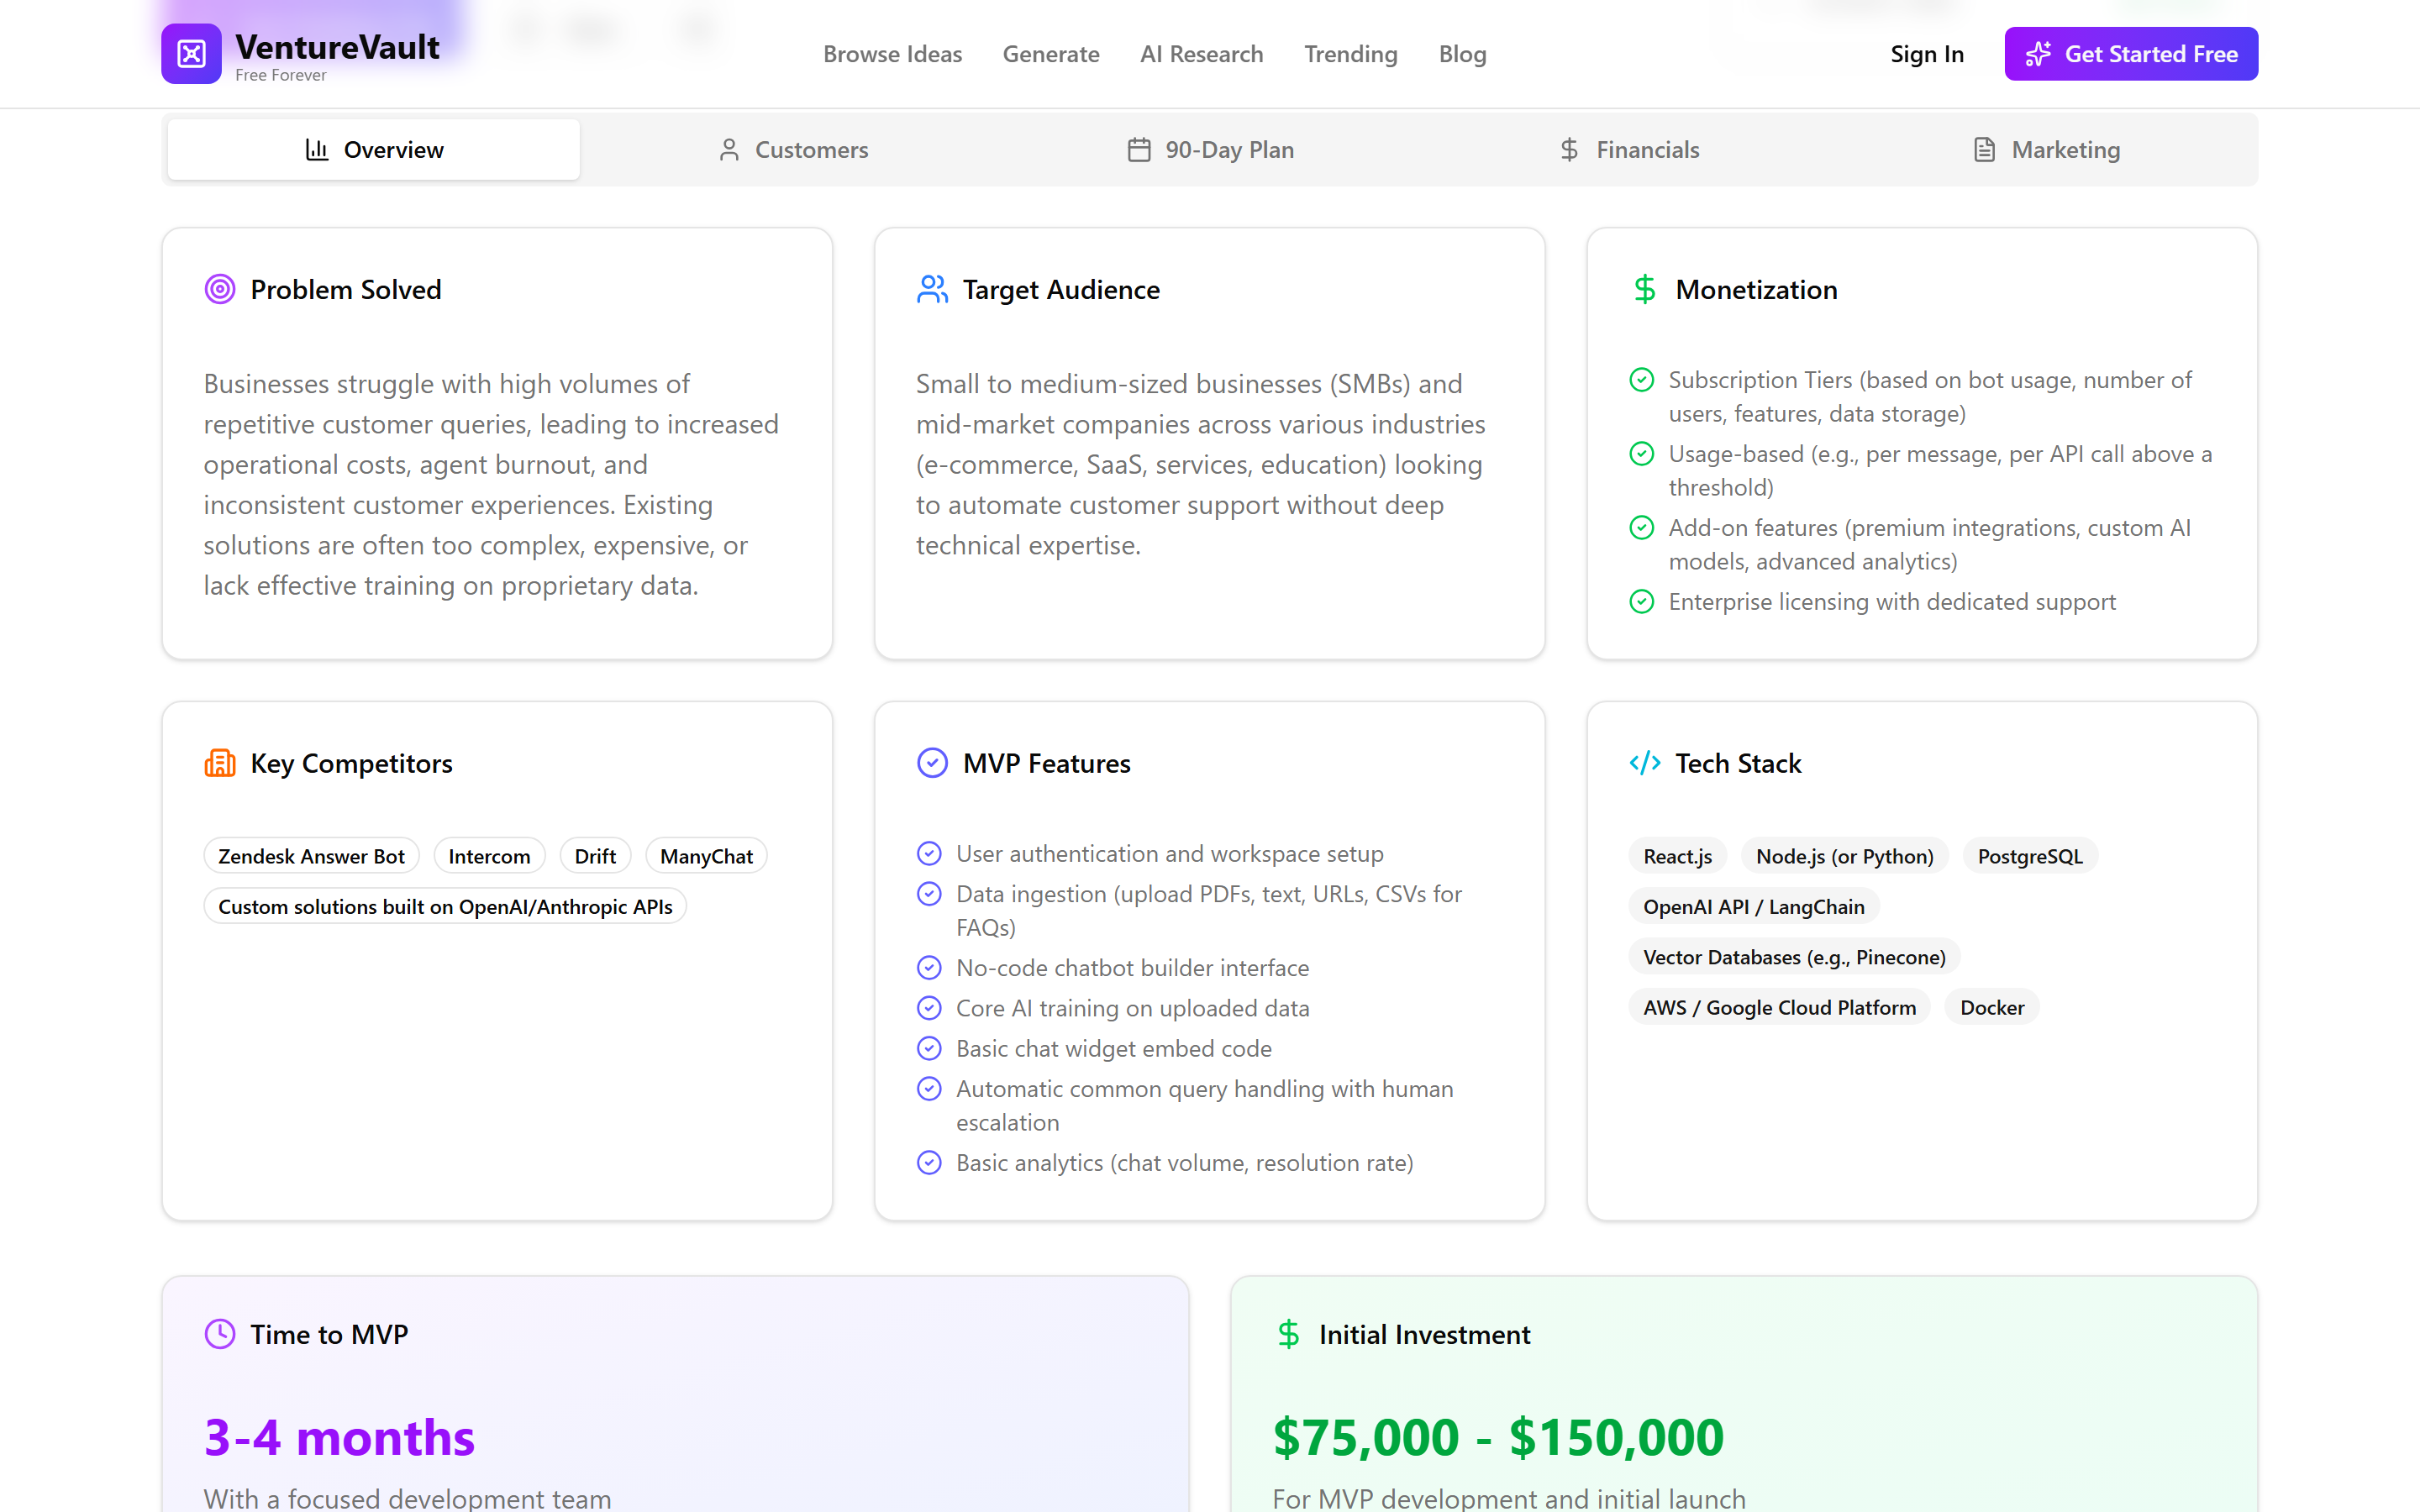The width and height of the screenshot is (2420, 1512).
Task: Select the React.js tech stack tag
Action: [x=1676, y=855]
